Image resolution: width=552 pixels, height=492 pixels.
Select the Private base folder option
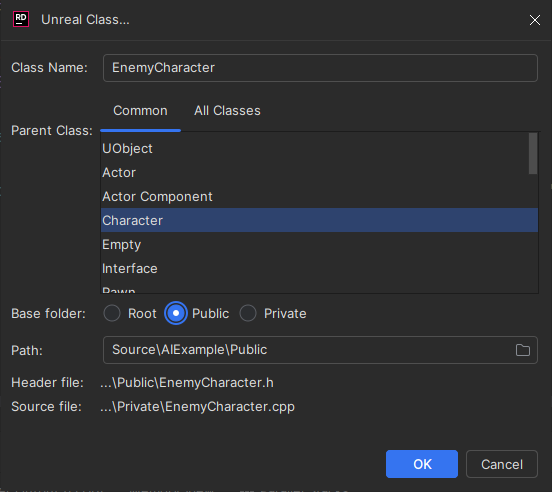(248, 313)
